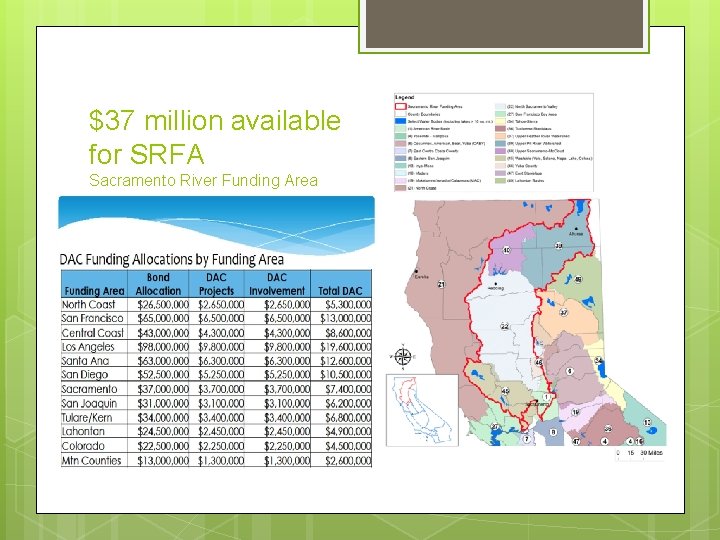Select the "San Diego" row label
Screen dimensions: 720x540
(84, 375)
